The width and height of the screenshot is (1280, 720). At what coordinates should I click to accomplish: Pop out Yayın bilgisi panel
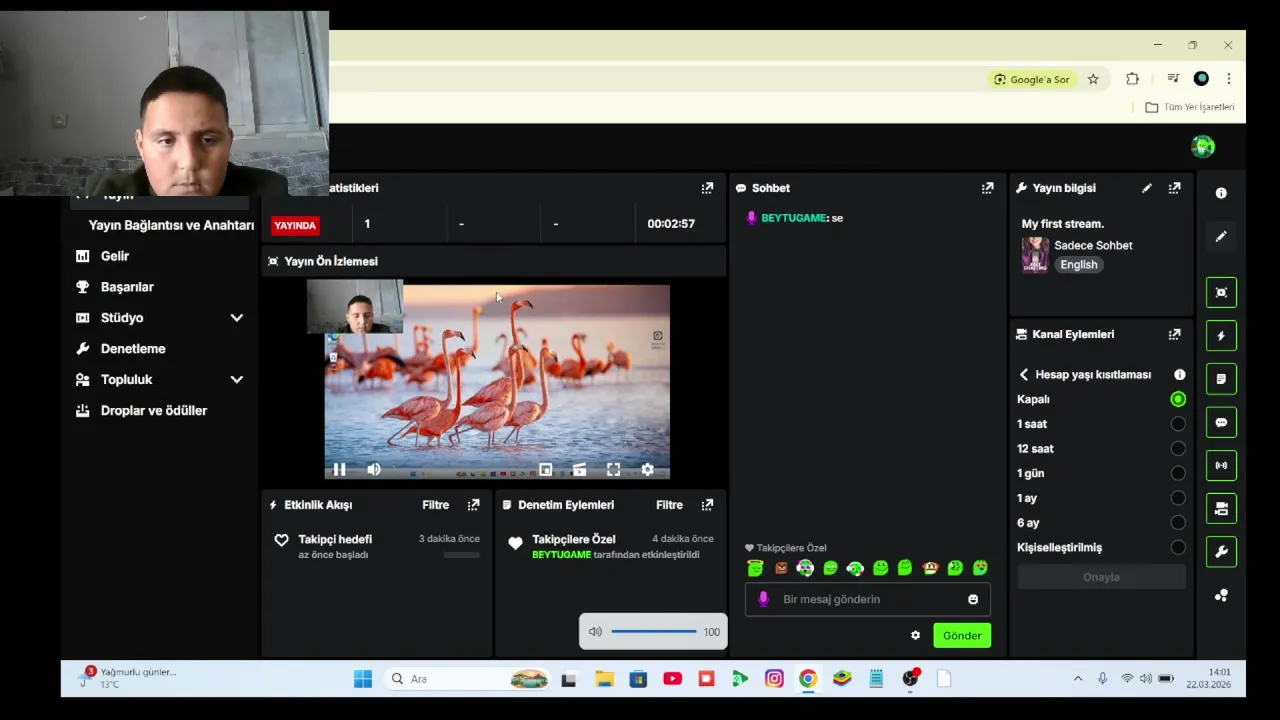(1174, 187)
